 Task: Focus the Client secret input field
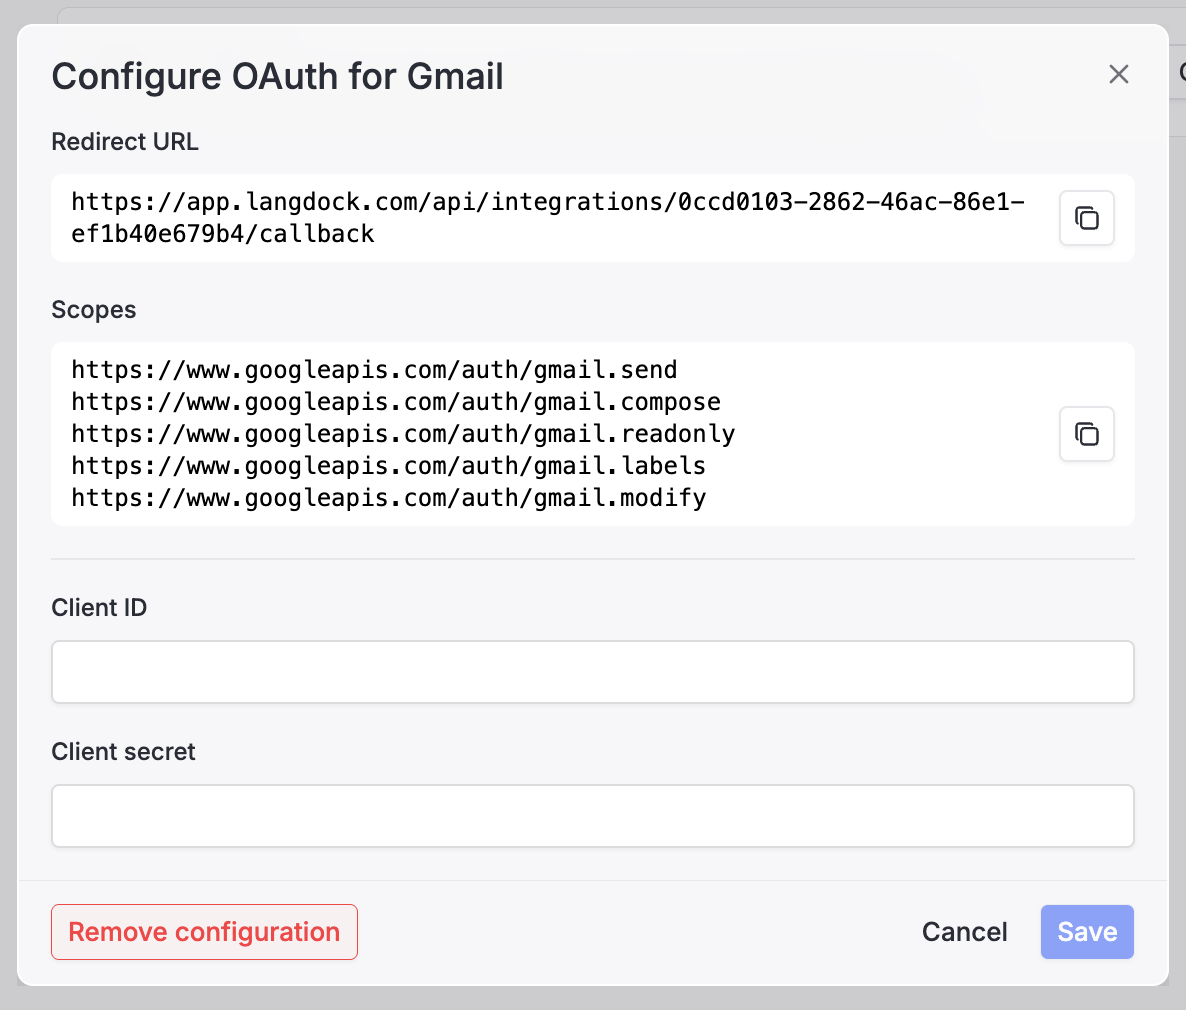pyautogui.click(x=593, y=816)
